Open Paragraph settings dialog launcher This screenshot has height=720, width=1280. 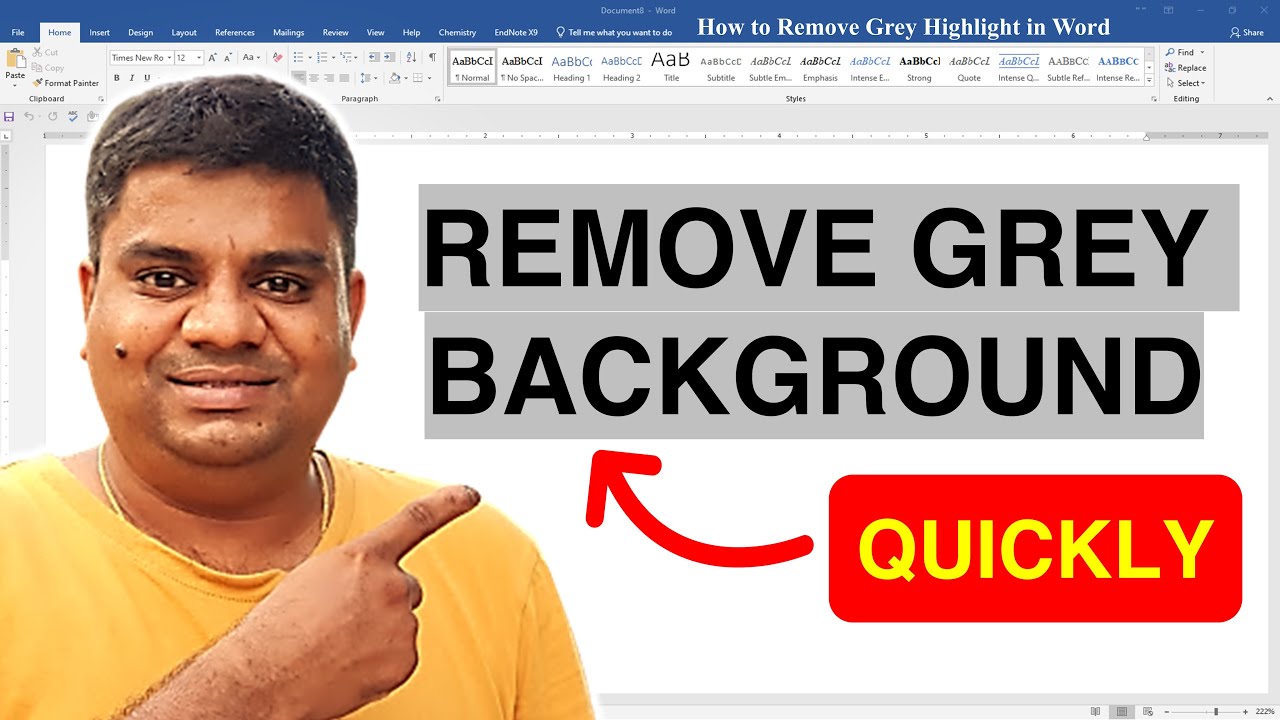click(x=438, y=99)
